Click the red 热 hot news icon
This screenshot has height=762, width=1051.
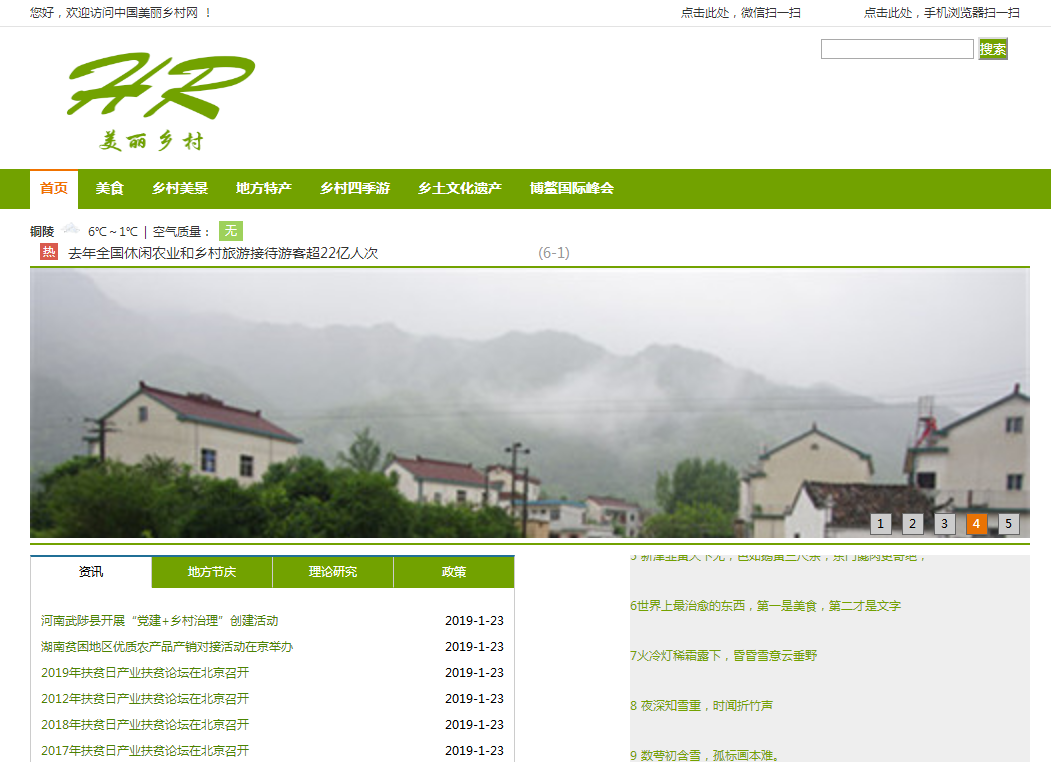[49, 252]
